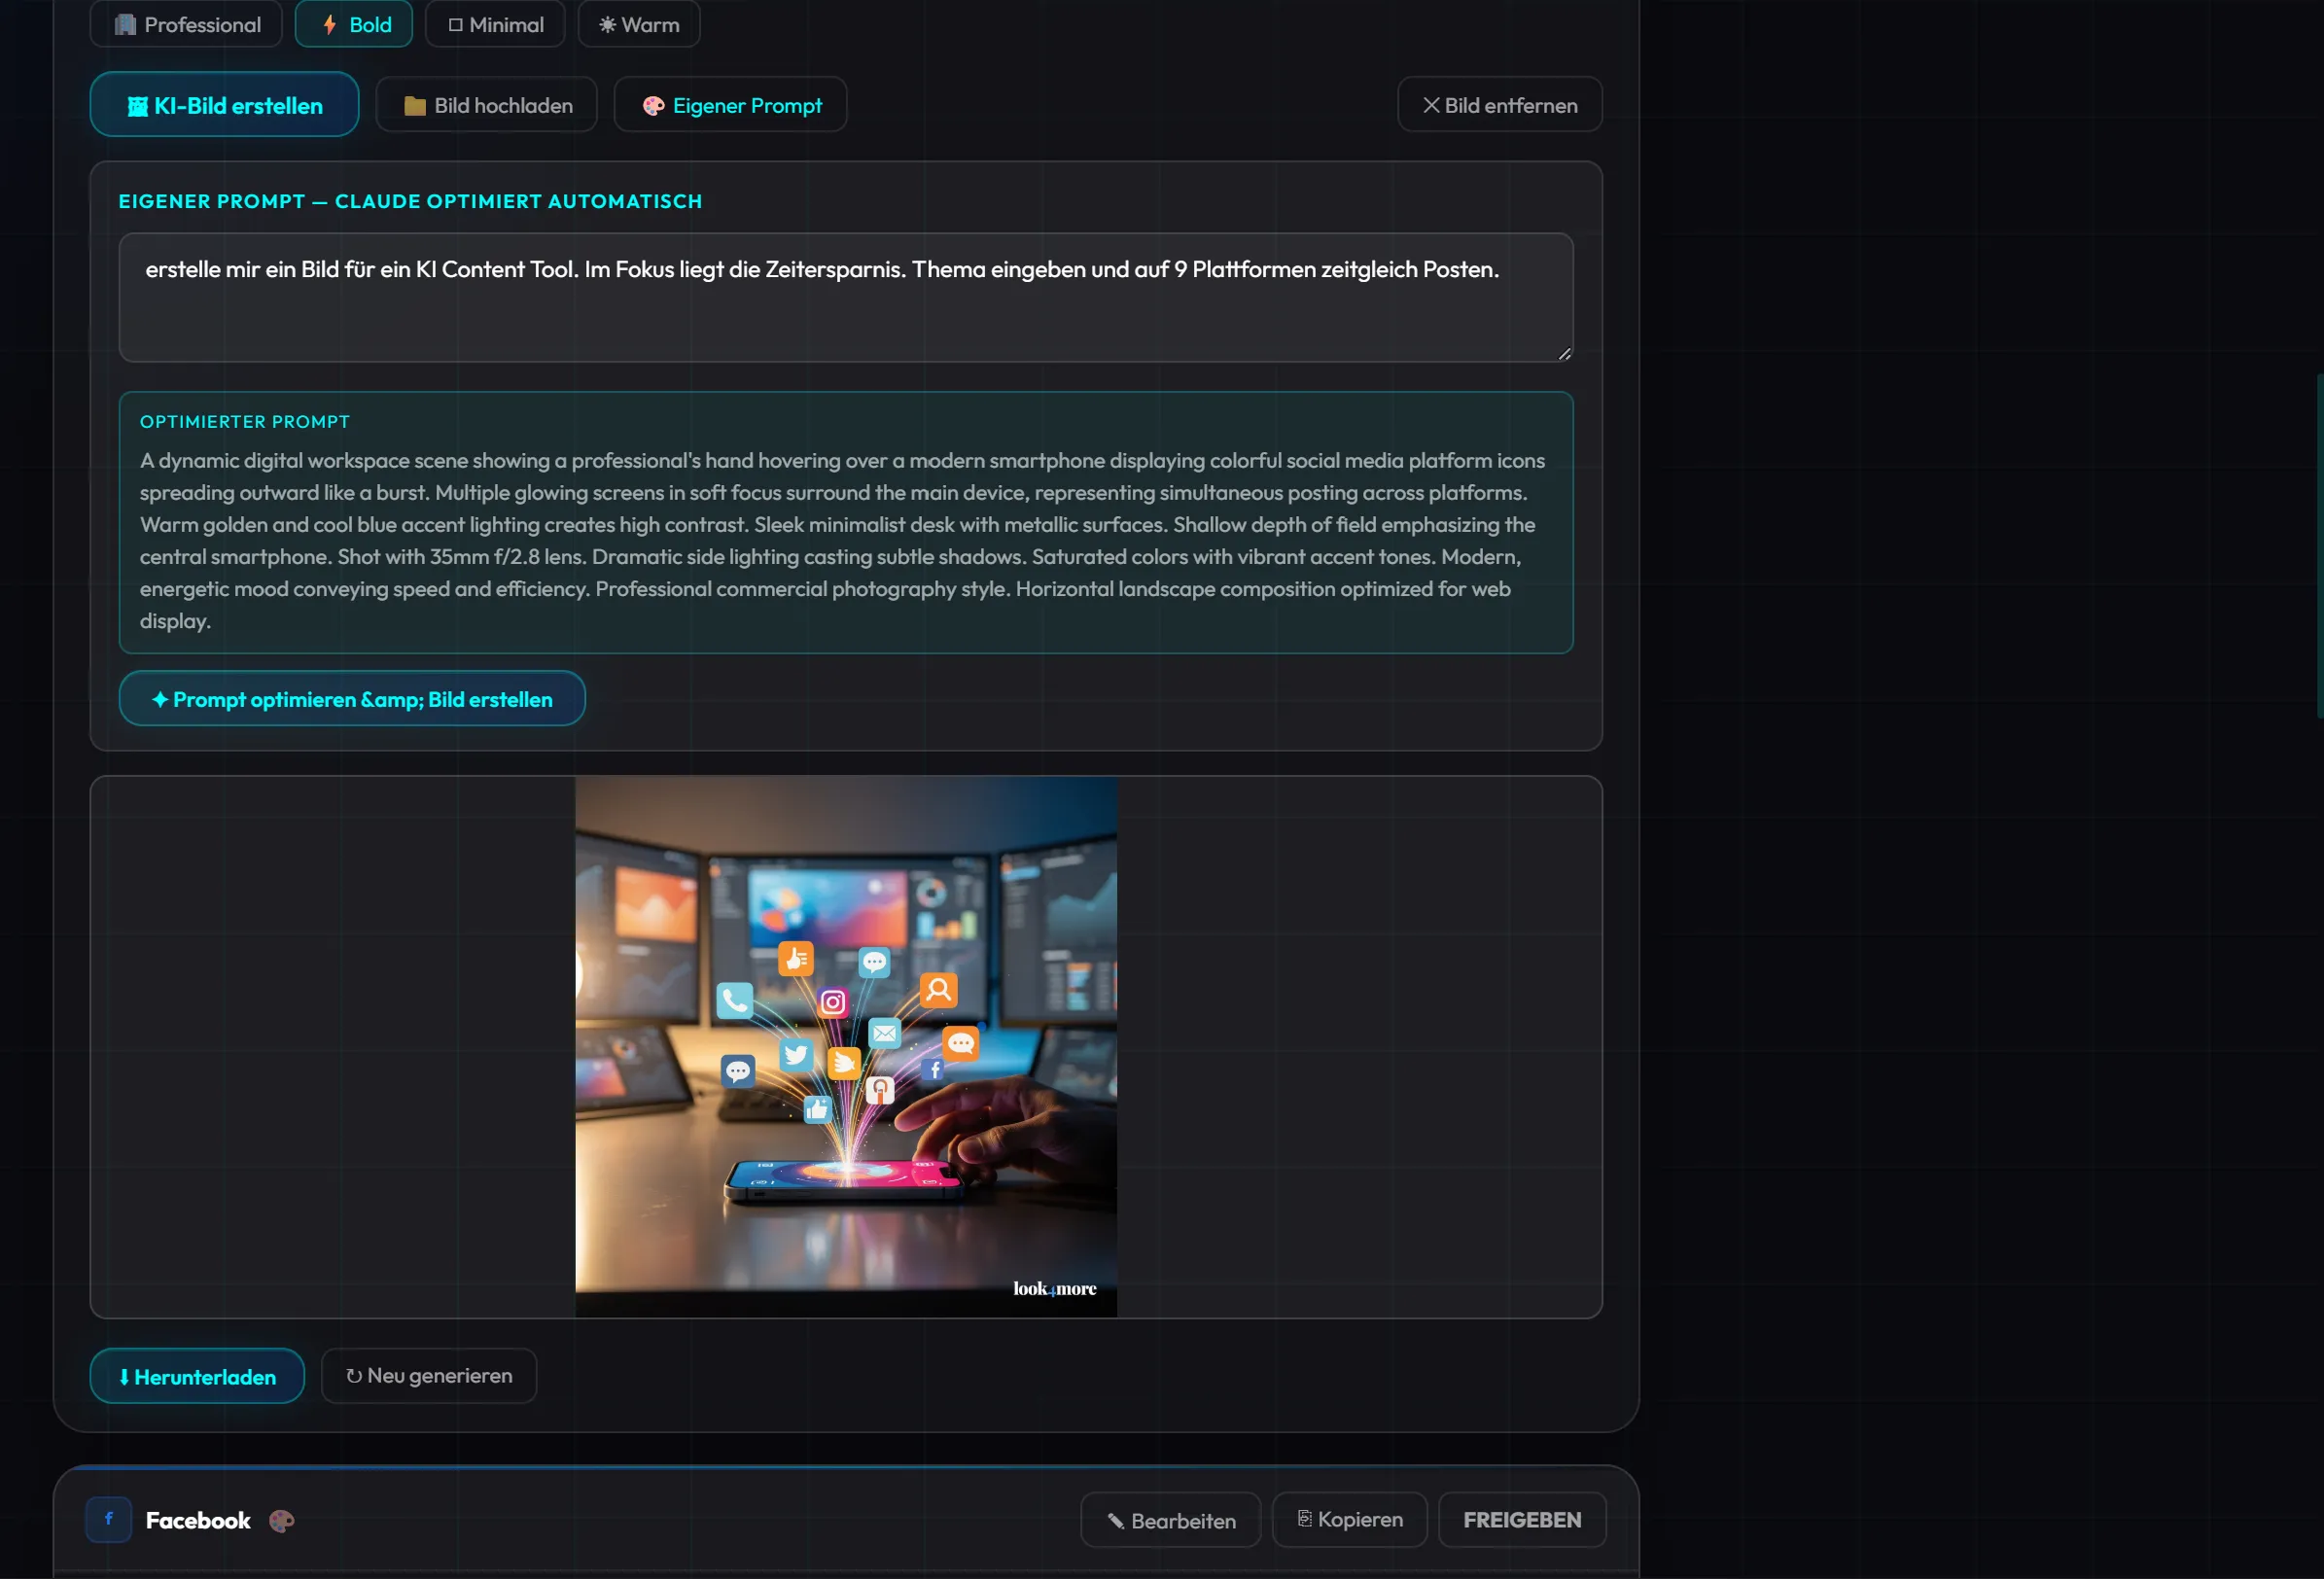
Task: Grab the prompt textarea resize handle
Action: (1564, 353)
